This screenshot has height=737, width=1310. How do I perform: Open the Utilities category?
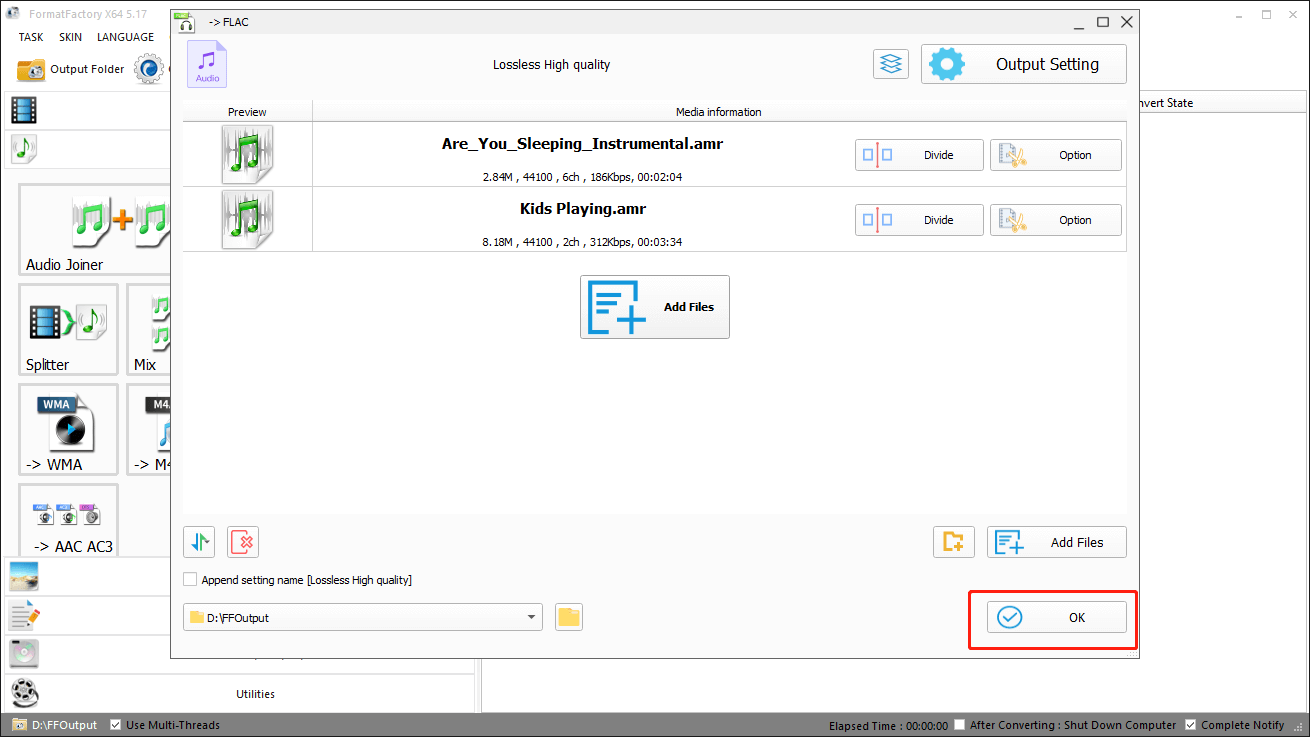[x=240, y=693]
